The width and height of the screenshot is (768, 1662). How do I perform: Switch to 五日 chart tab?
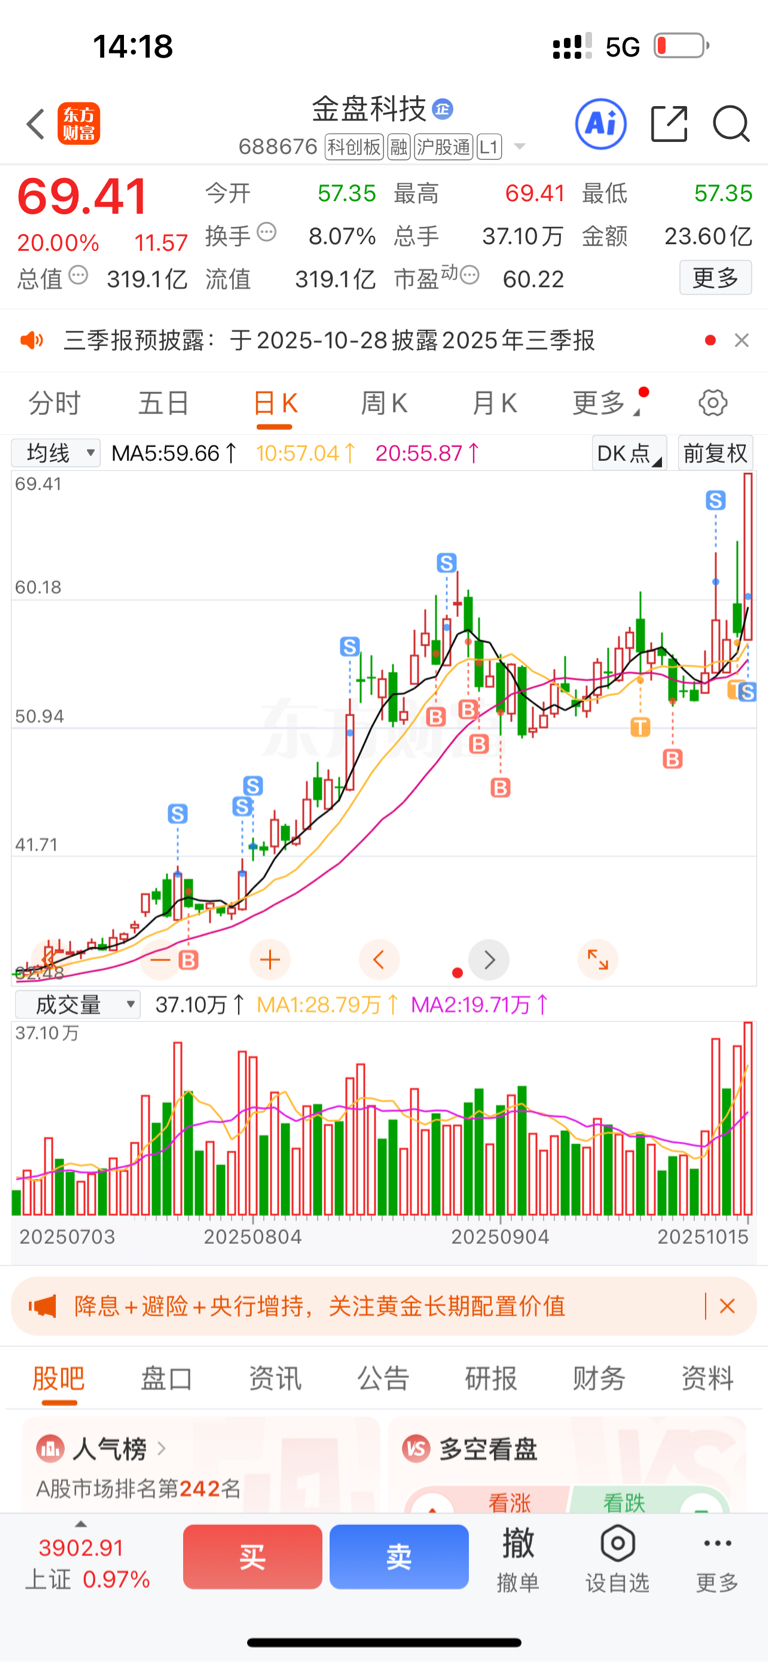pyautogui.click(x=164, y=403)
